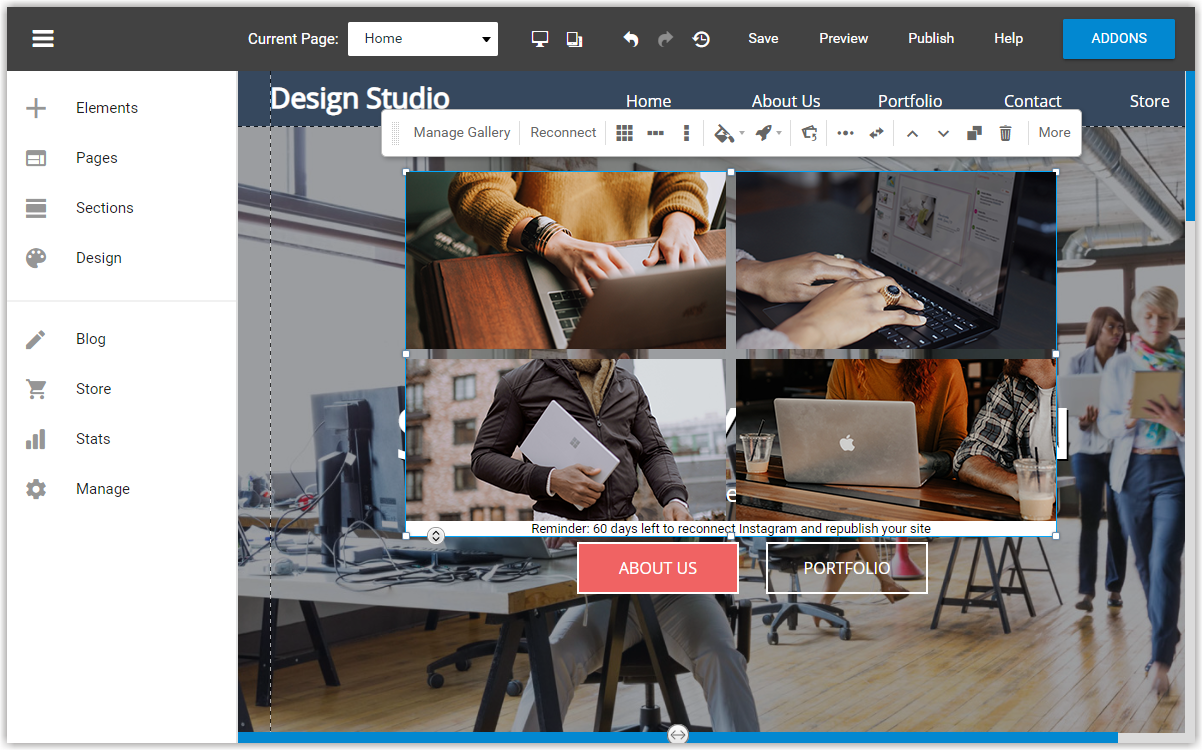This screenshot has height=751, width=1203.
Task: Click the Design palette icon
Action: coord(36,258)
